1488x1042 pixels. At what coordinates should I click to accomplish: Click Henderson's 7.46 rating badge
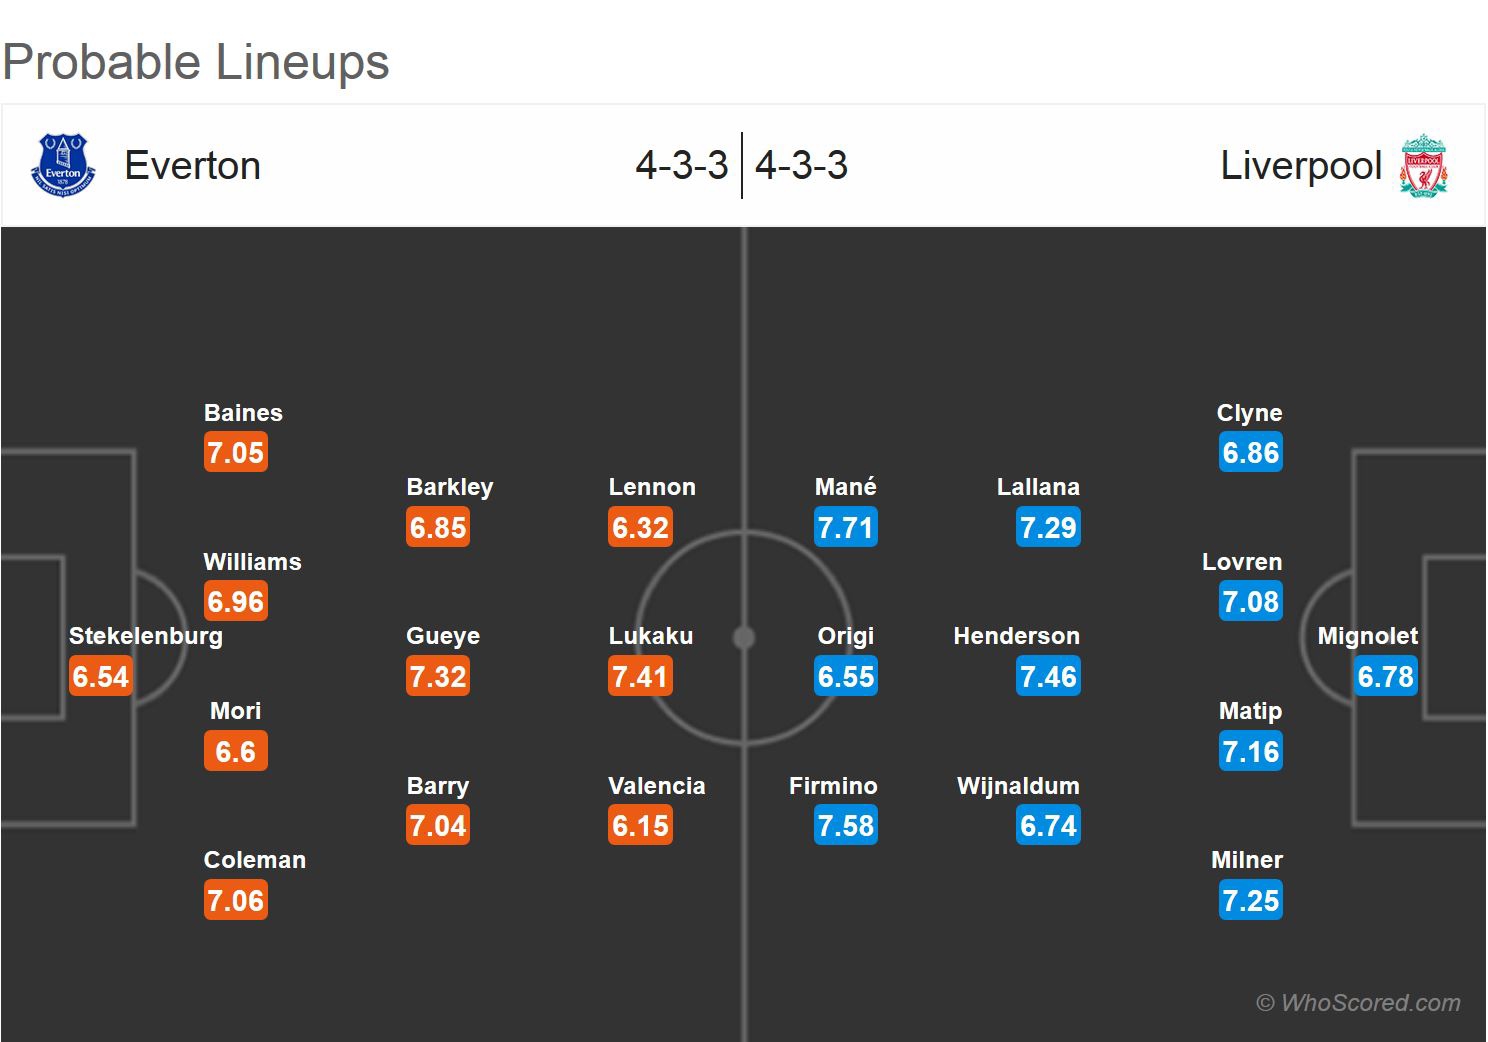click(x=1048, y=677)
